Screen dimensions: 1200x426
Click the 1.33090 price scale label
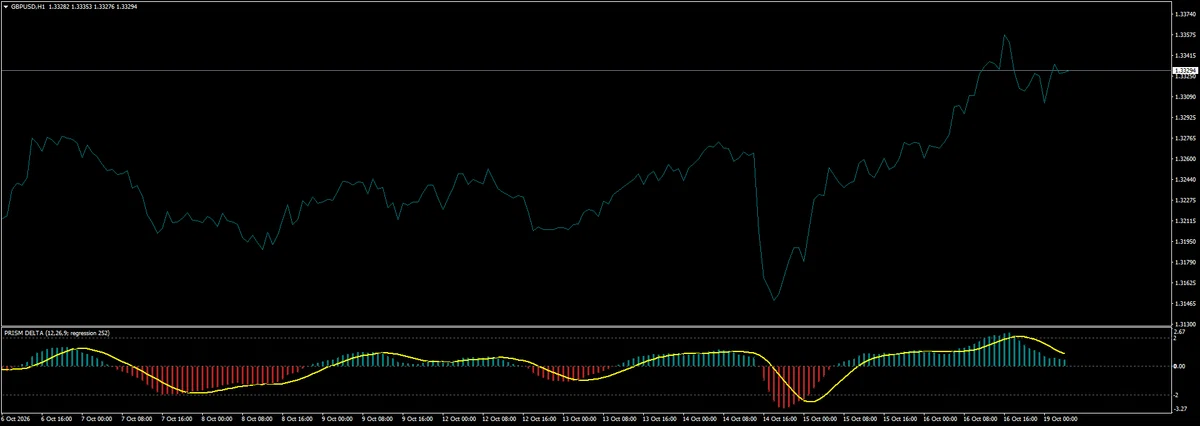click(x=1184, y=97)
